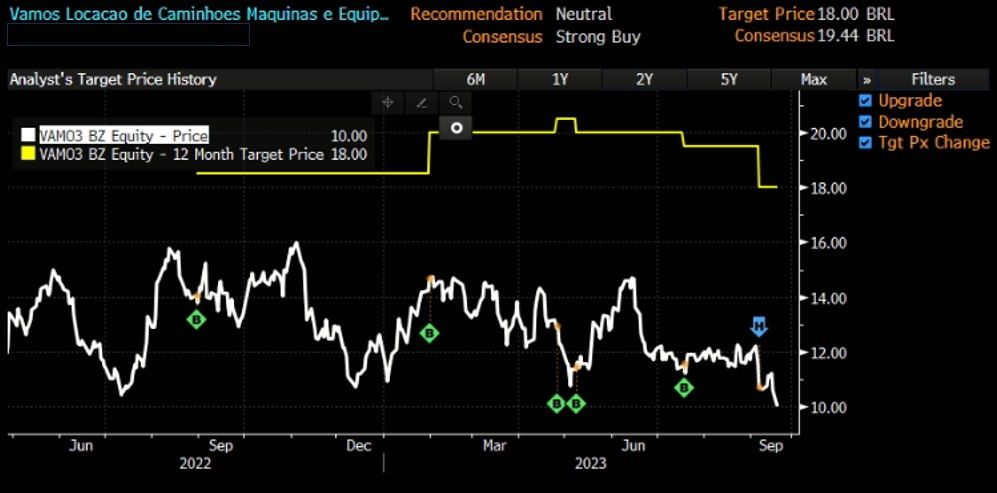Select the crosshair cursor tool
Image resolution: width=997 pixels, height=493 pixels.
coord(387,102)
